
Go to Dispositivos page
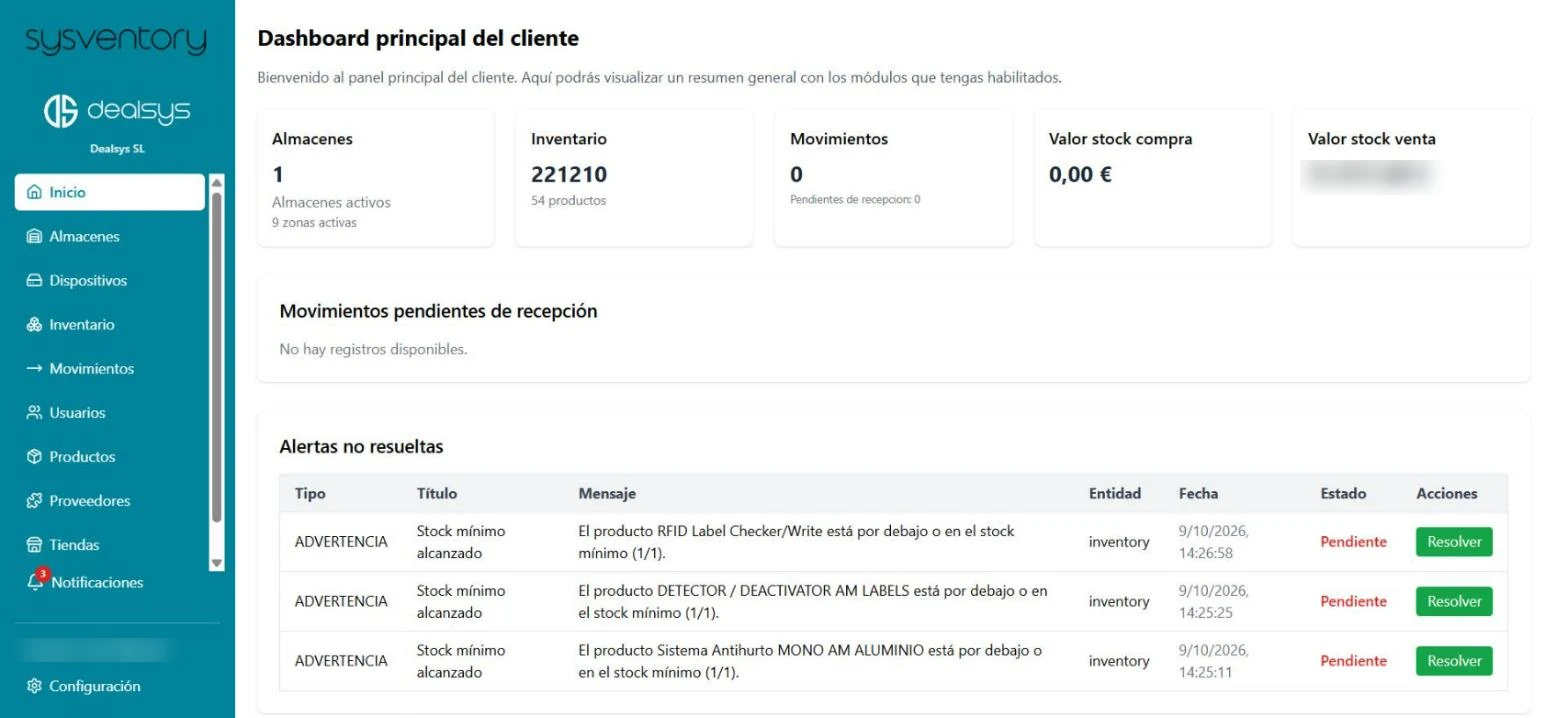pos(109,281)
